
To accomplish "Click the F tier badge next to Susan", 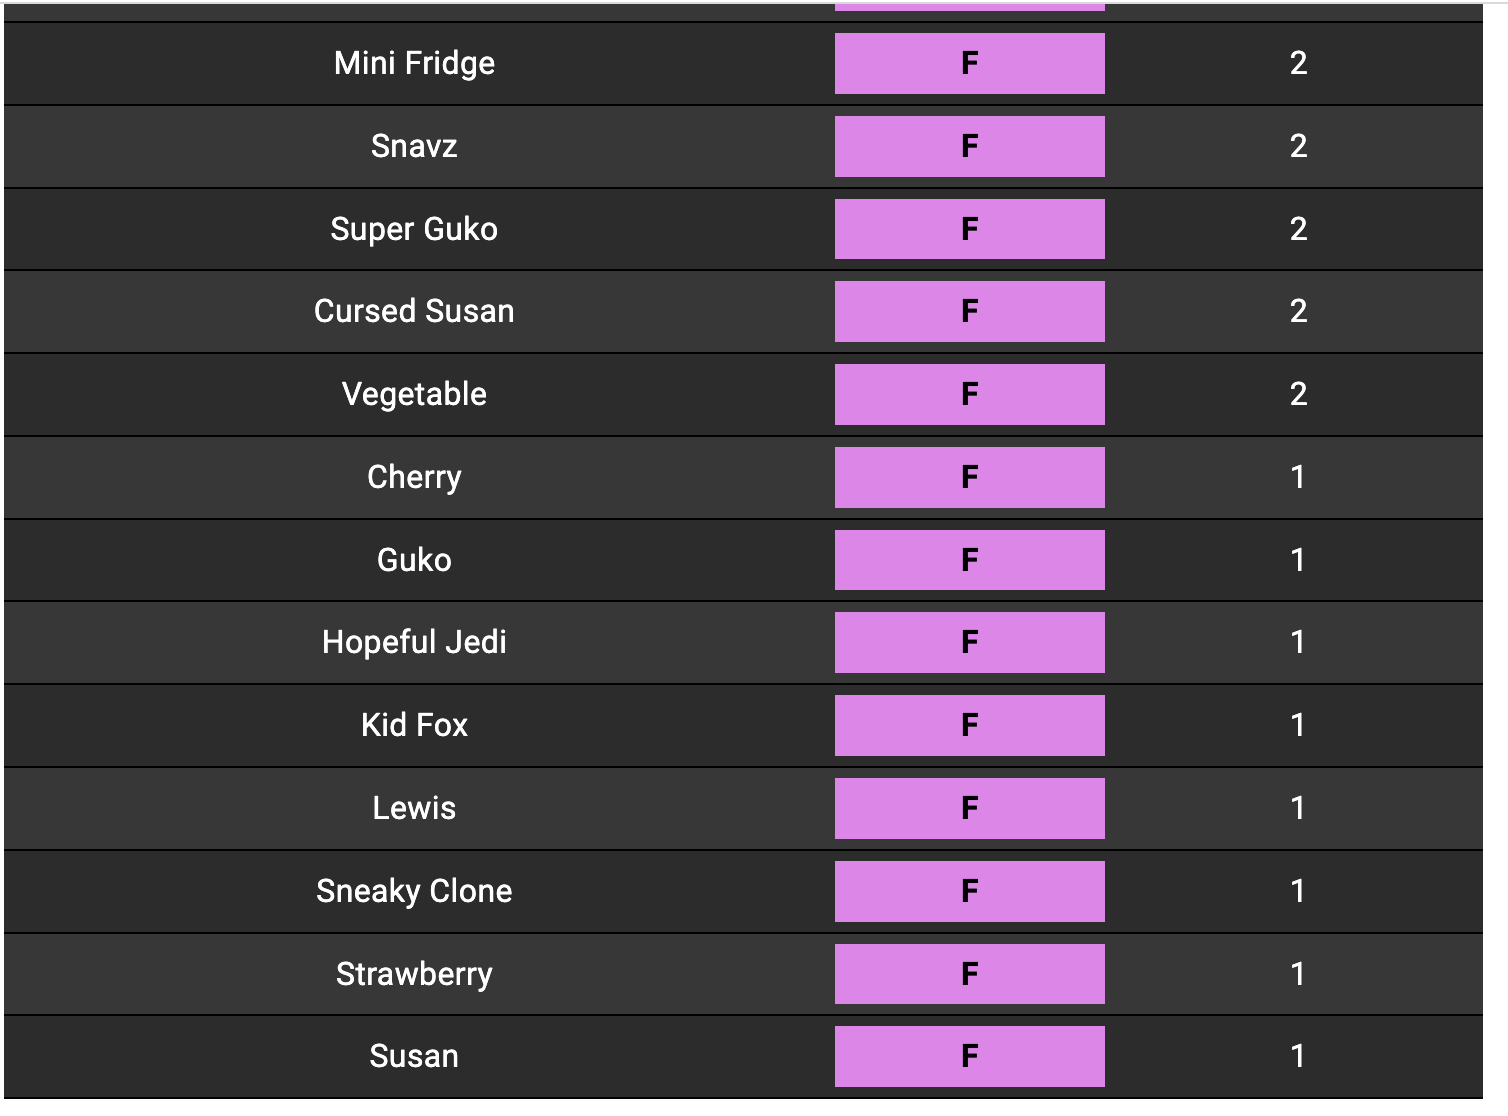I will (x=969, y=1056).
